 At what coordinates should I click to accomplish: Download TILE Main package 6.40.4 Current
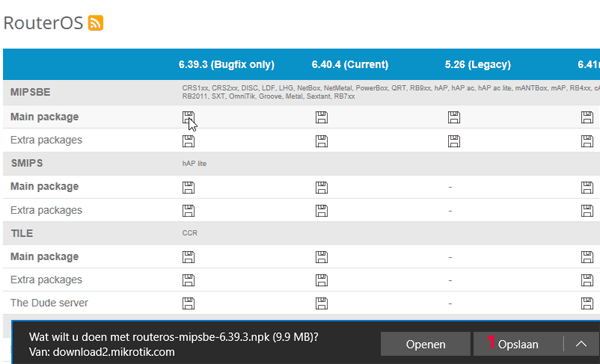pyautogui.click(x=321, y=257)
